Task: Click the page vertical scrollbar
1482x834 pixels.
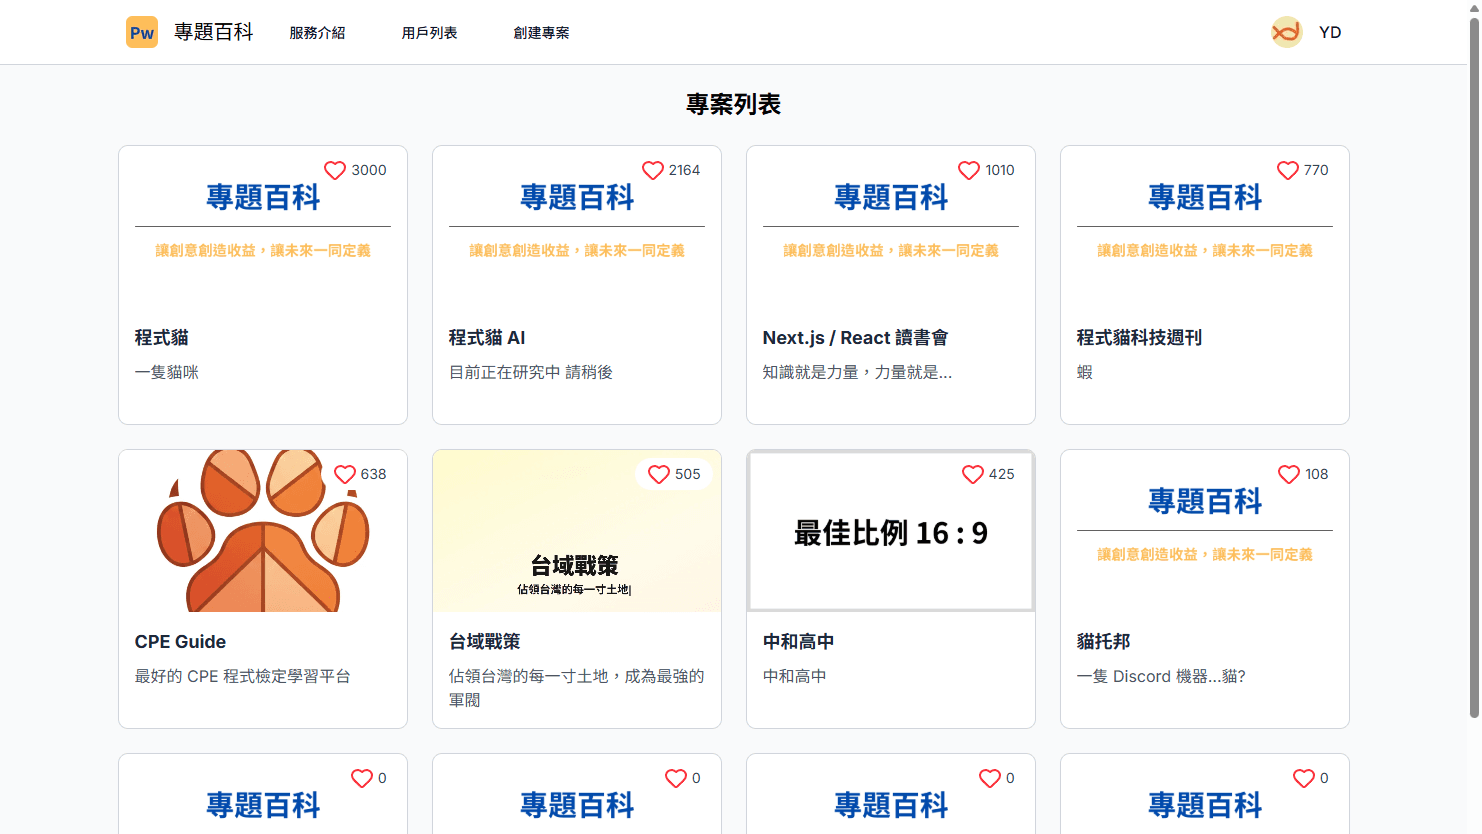Action: (1474, 370)
